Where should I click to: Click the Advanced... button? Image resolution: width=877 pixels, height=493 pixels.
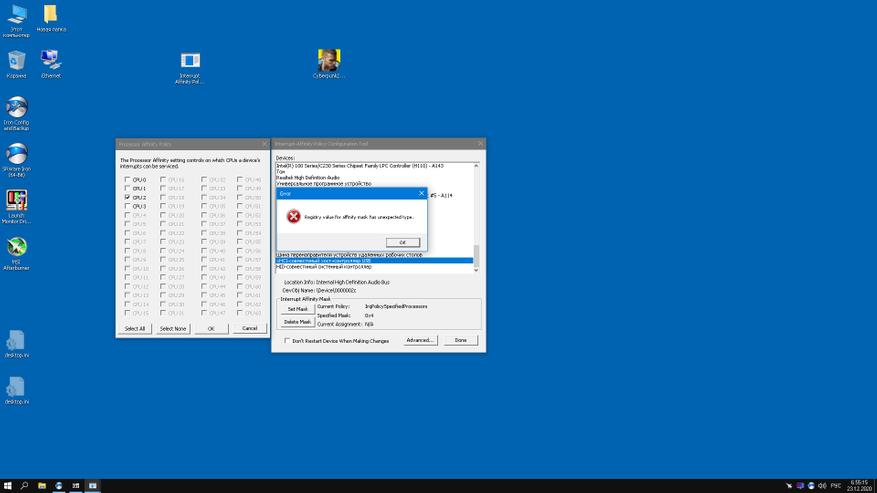pos(420,340)
